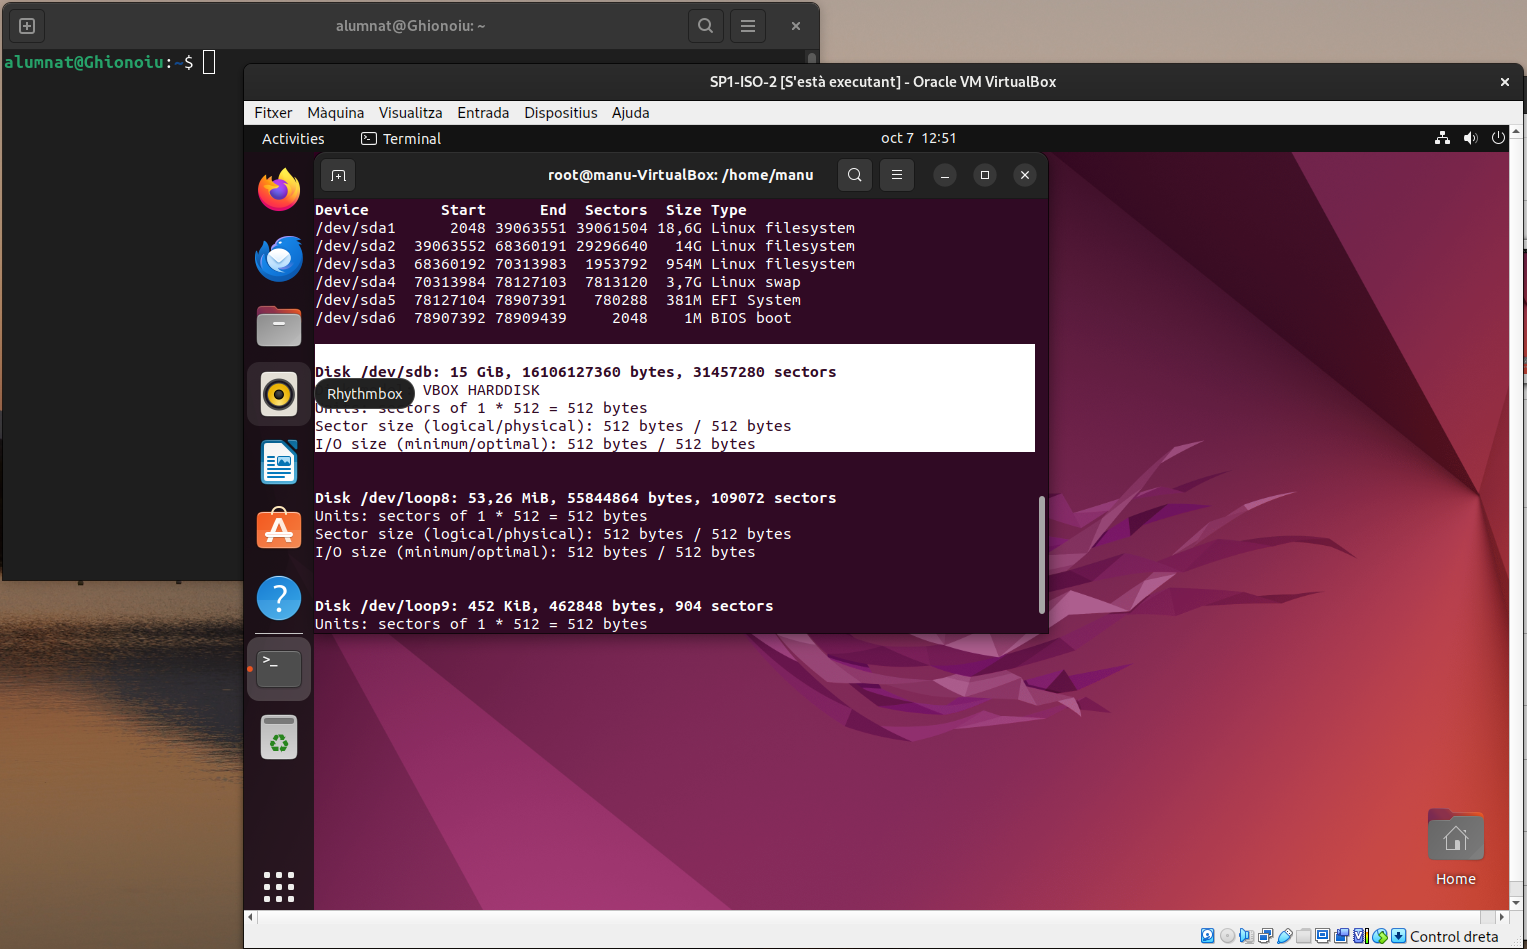Click the VirtualBox USB devices status icon
The image size is (1527, 949).
coord(1285,936)
